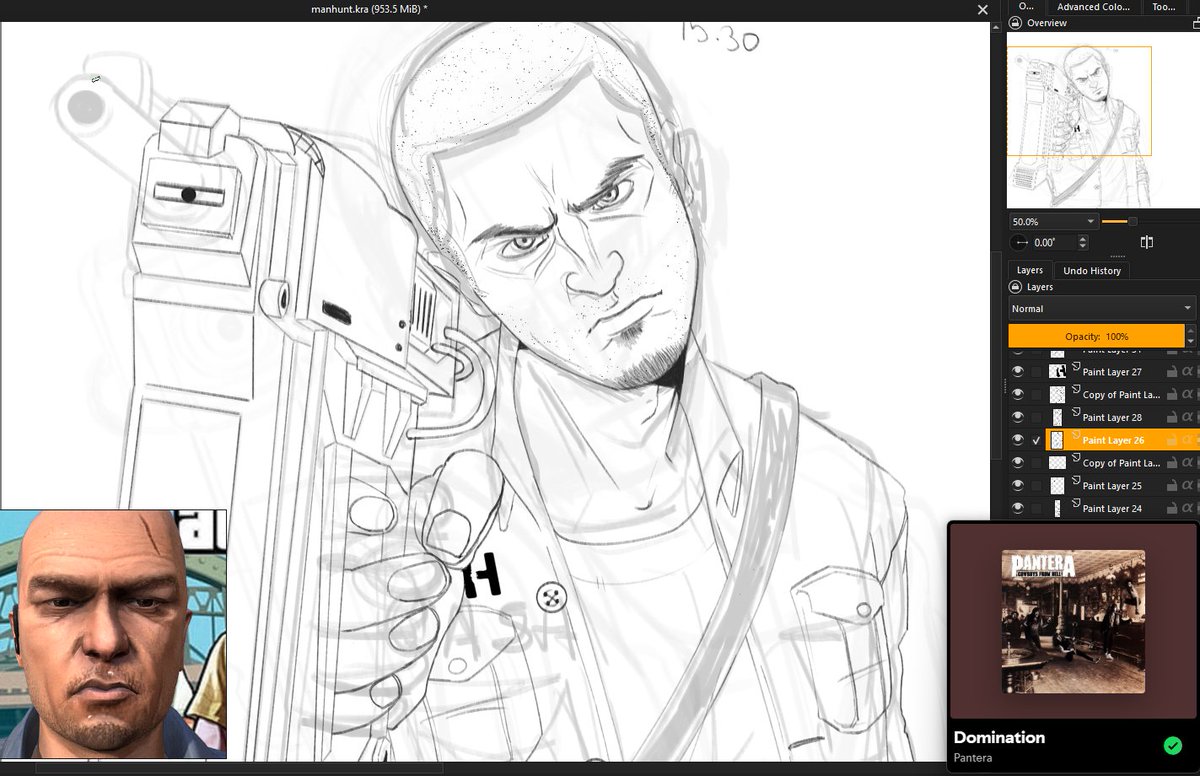Click the layer Opacity 100% slider
1200x776 pixels.
(x=1096, y=336)
